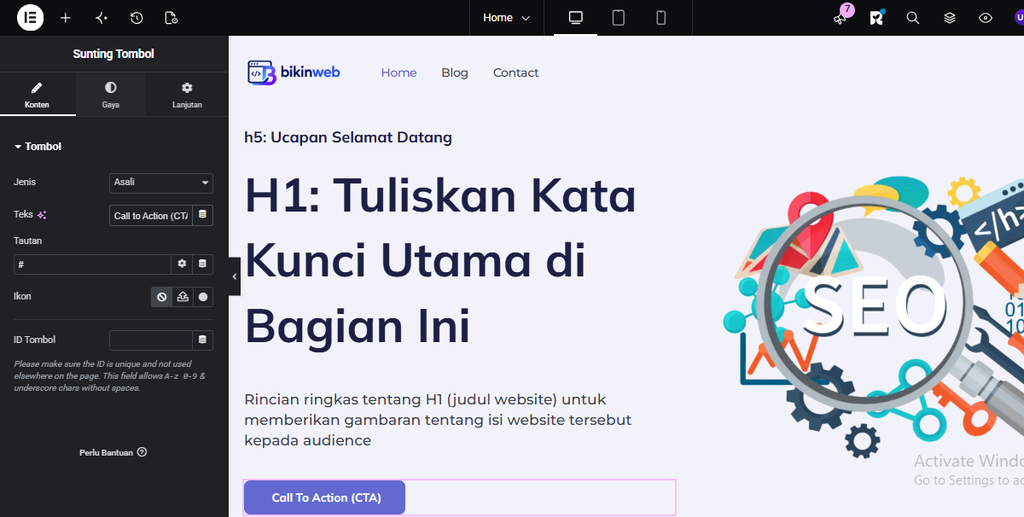Screen dimensions: 1024x517
Task: Switch to the Konten tab
Action: pyautogui.click(x=37, y=95)
